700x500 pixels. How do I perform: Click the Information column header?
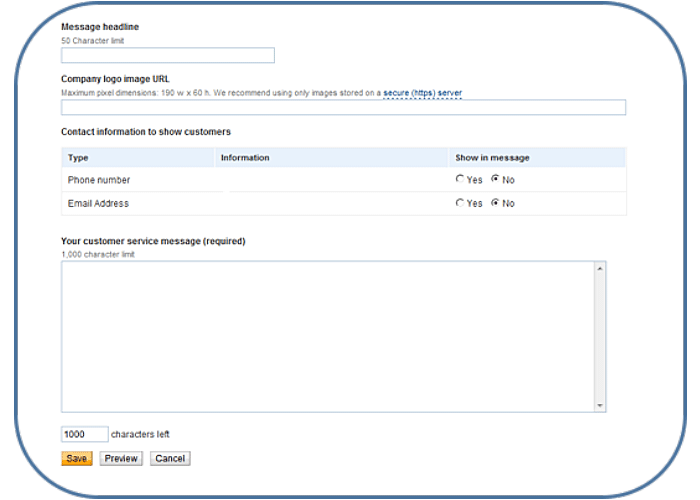pyautogui.click(x=245, y=158)
